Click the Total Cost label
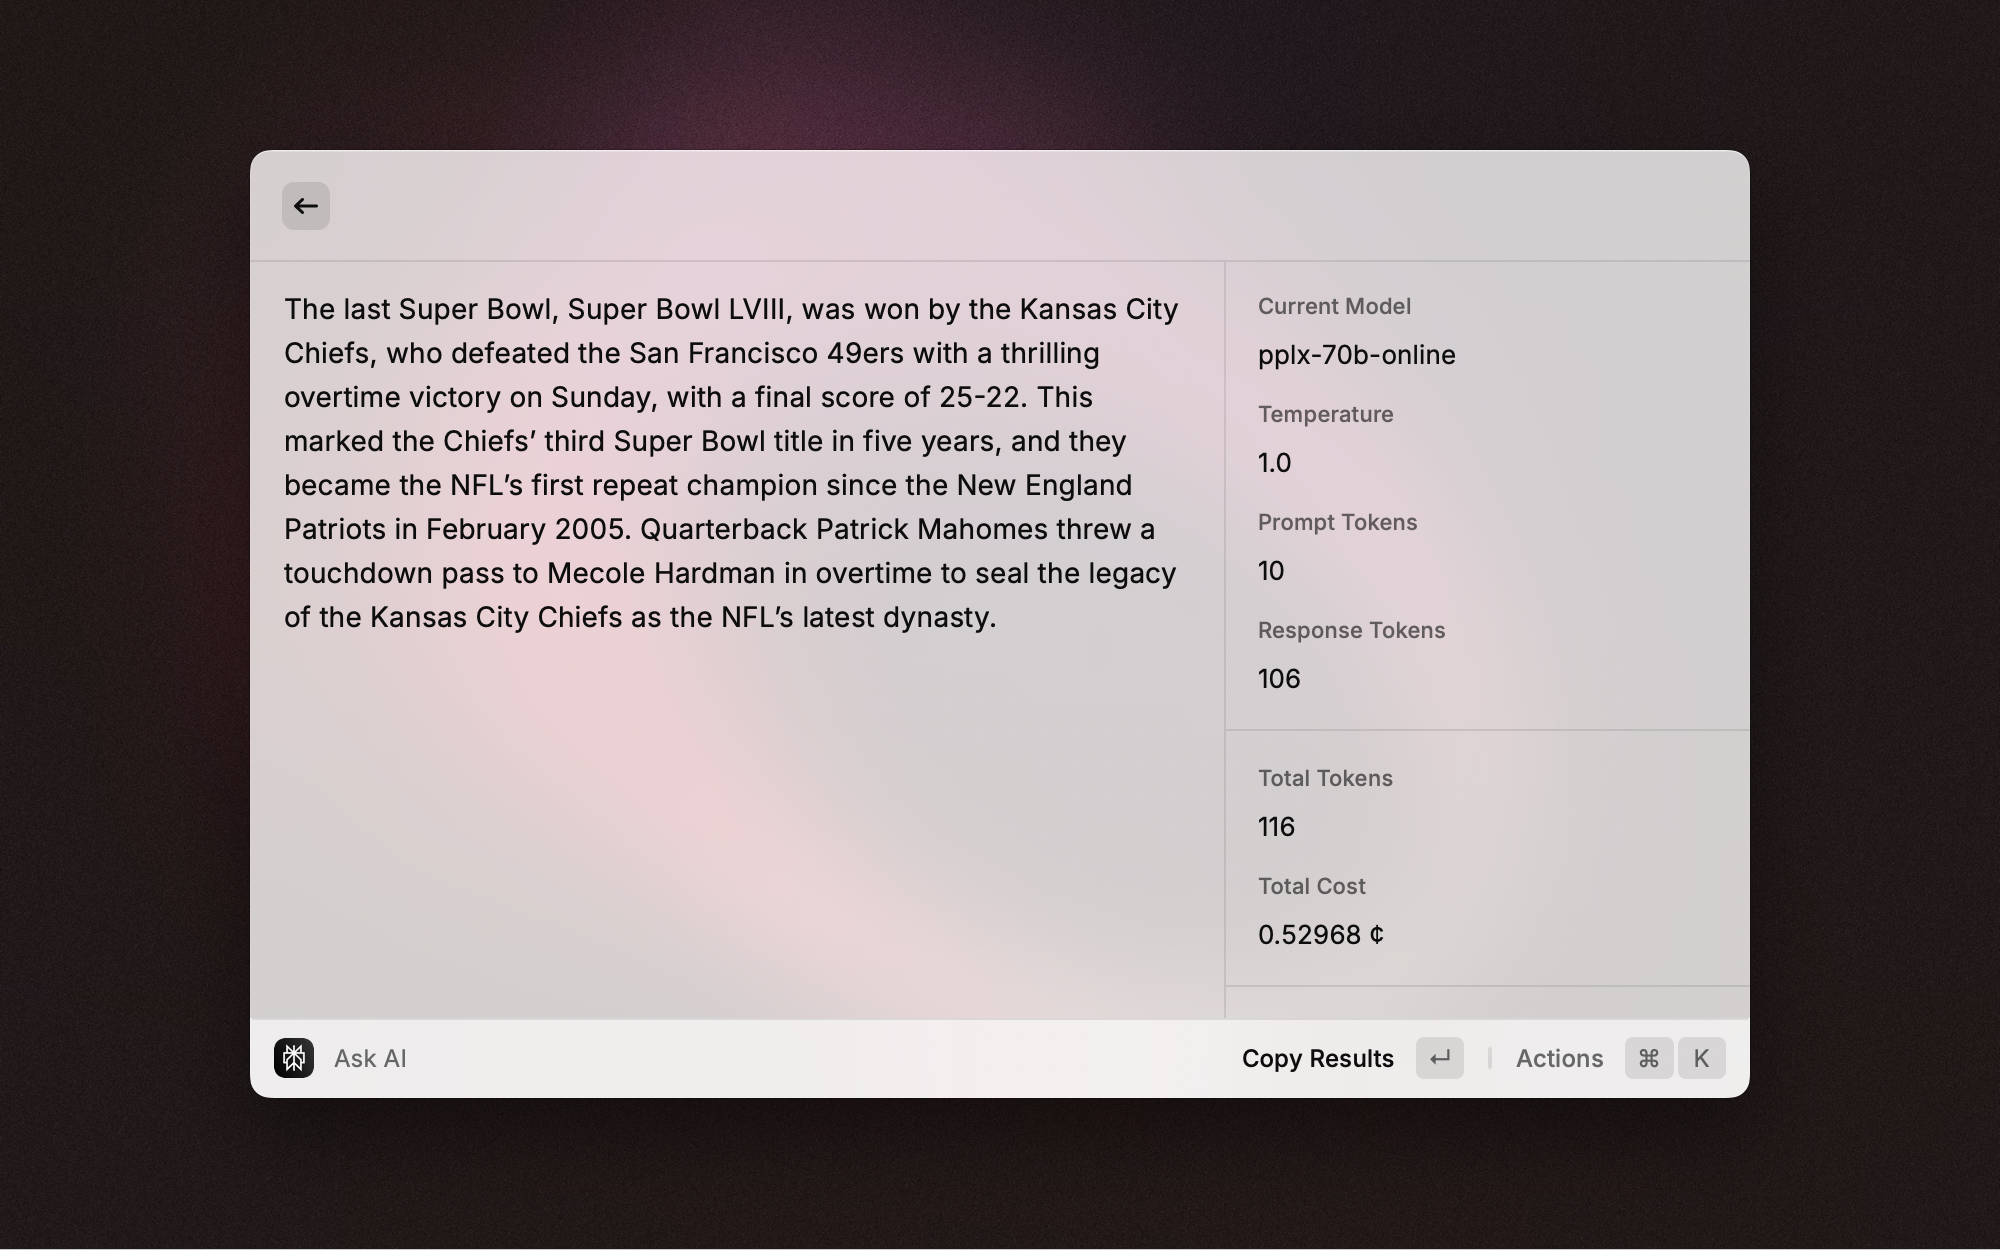This screenshot has height=1250, width=2000. click(1311, 886)
